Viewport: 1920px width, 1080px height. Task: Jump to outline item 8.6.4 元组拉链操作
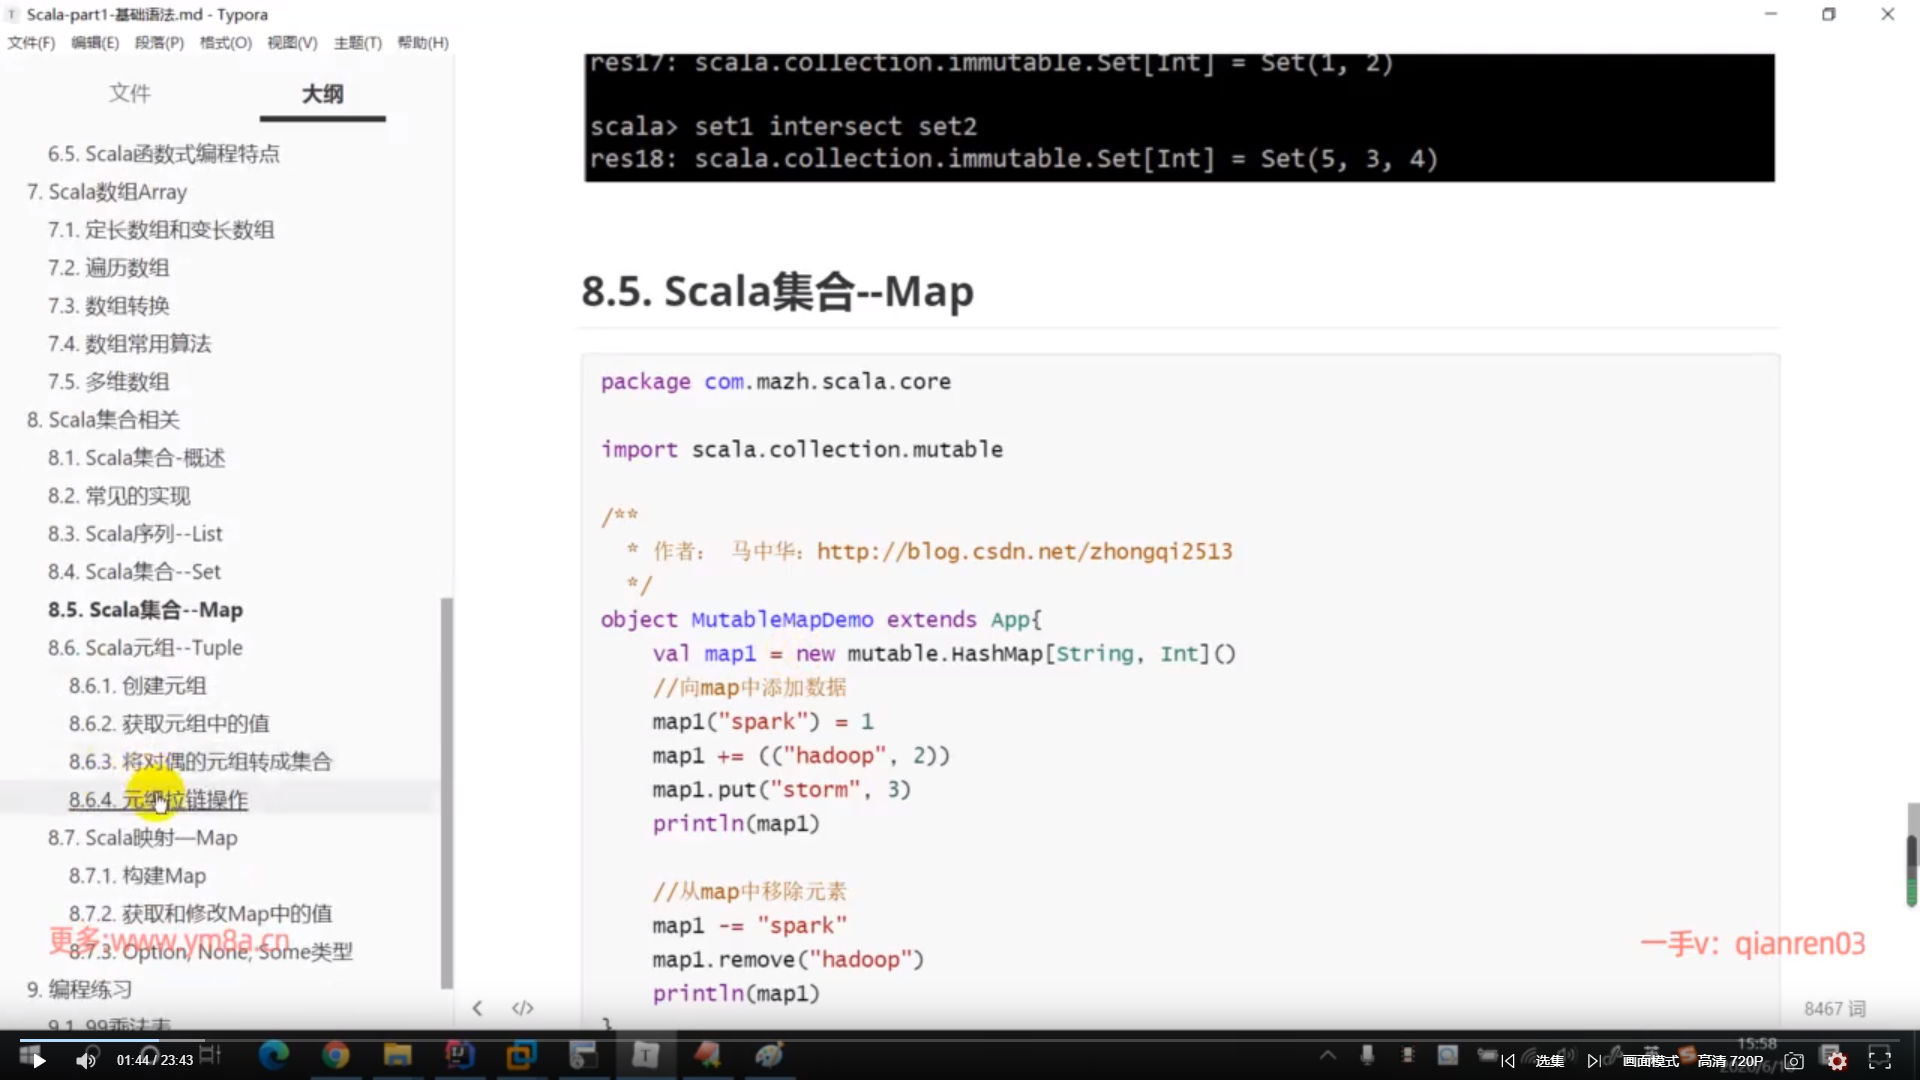(158, 800)
